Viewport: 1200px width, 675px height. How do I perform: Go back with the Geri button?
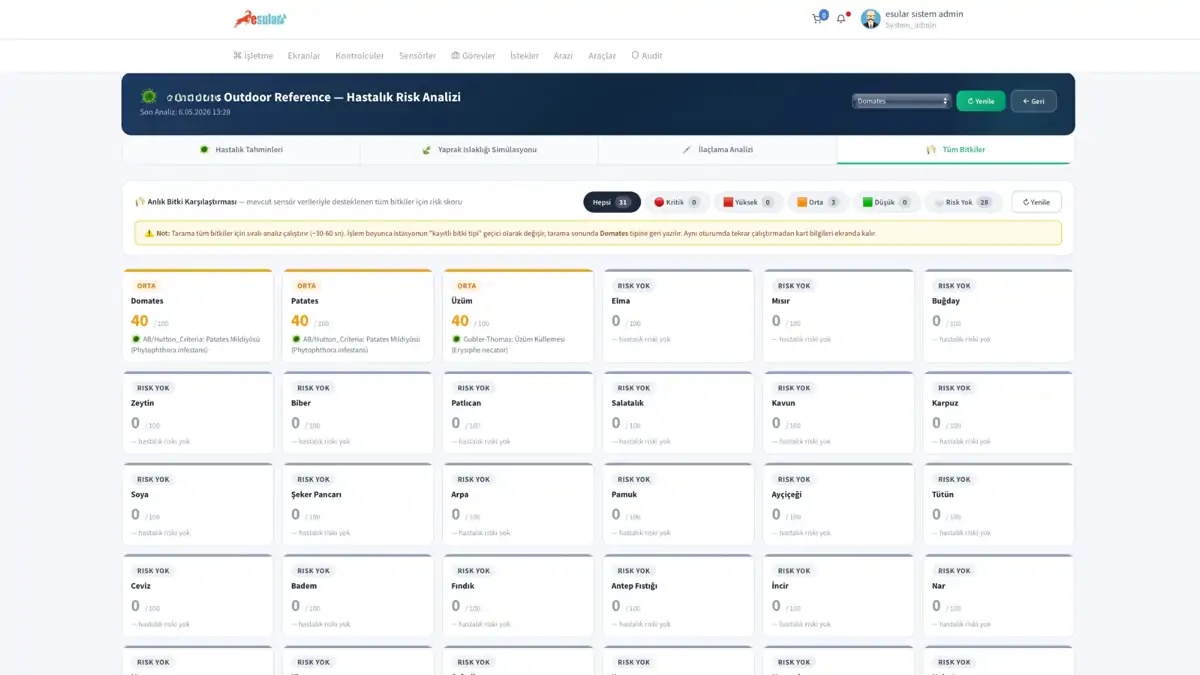coord(1034,101)
